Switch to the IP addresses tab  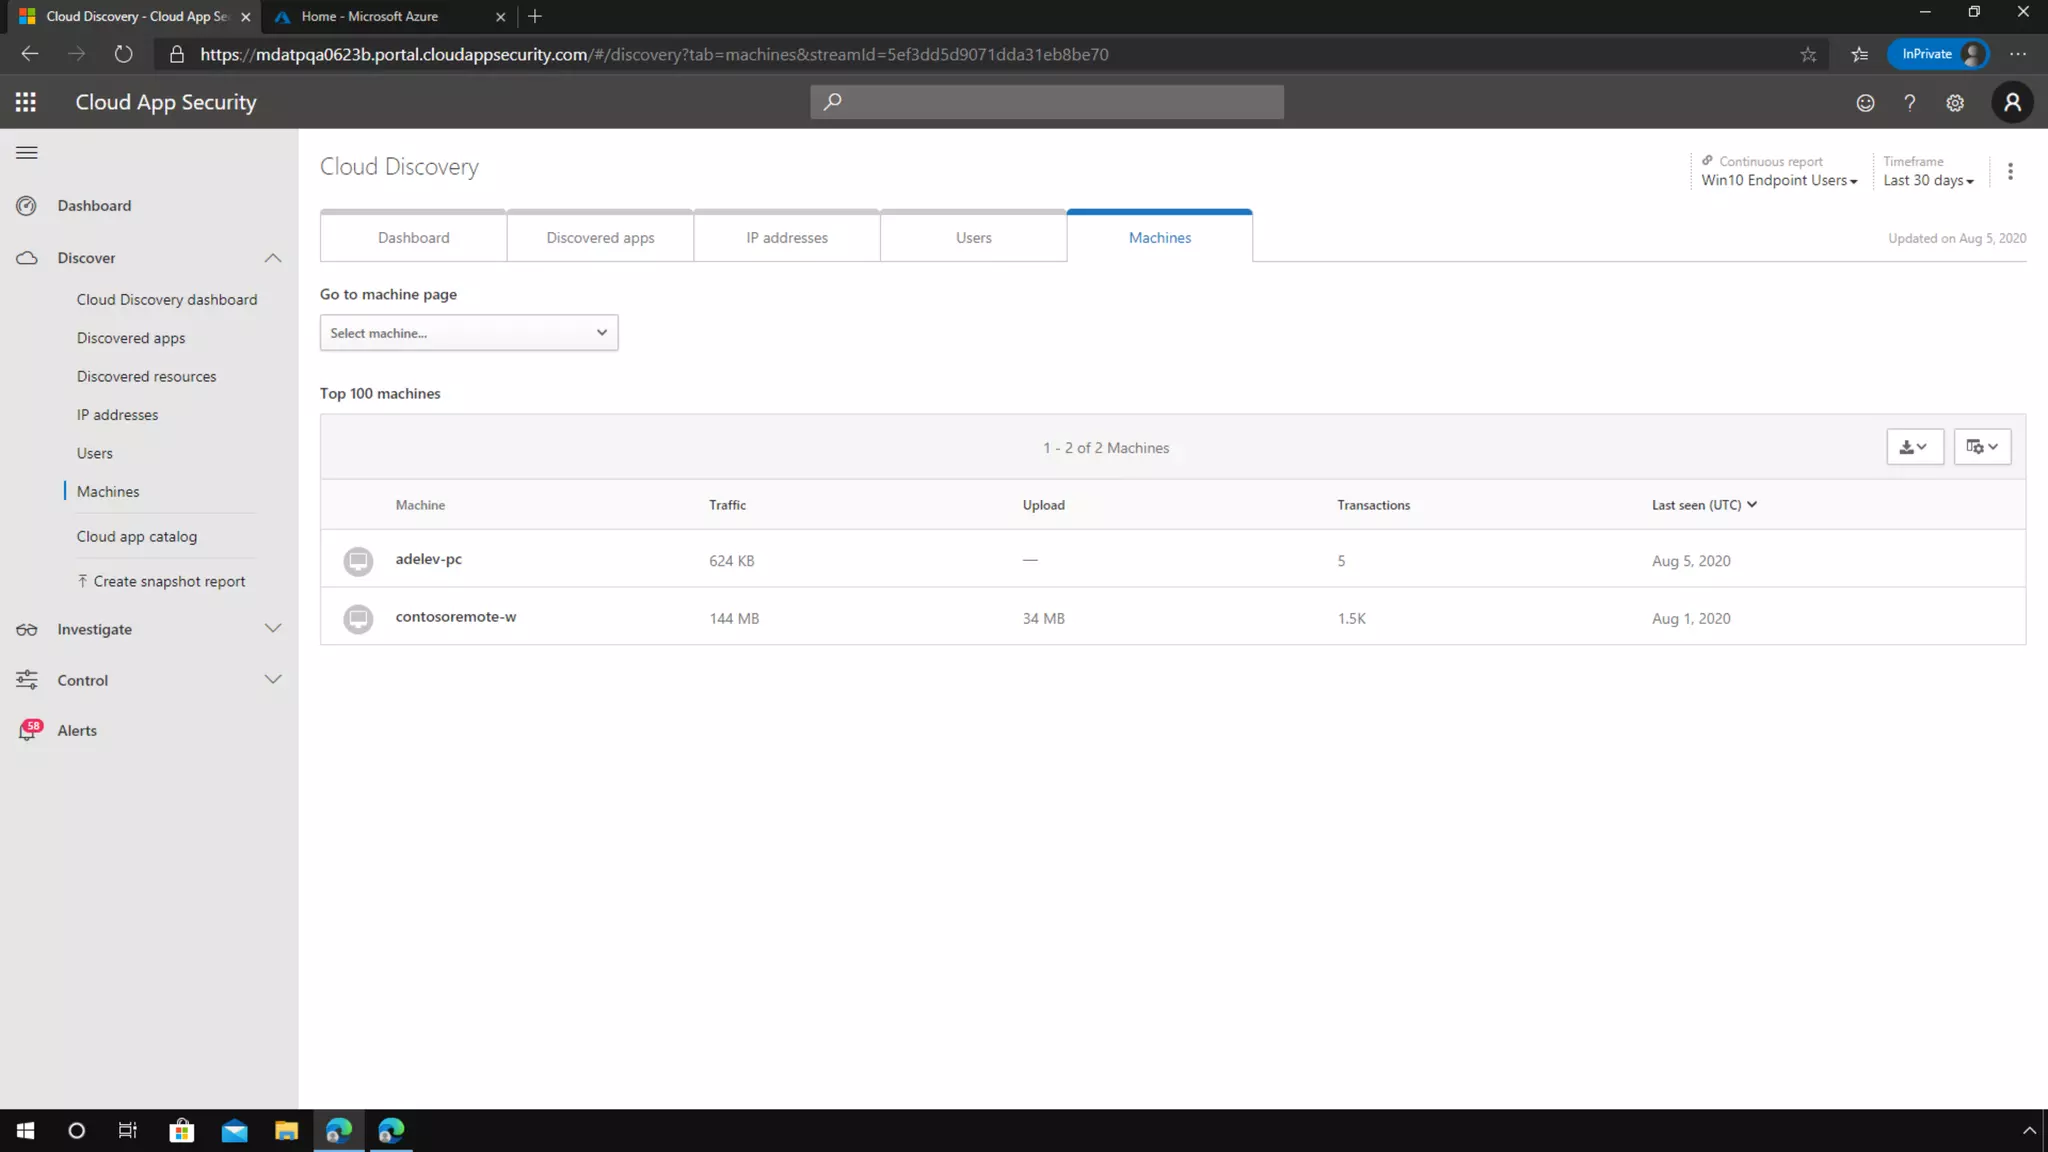pyautogui.click(x=787, y=238)
